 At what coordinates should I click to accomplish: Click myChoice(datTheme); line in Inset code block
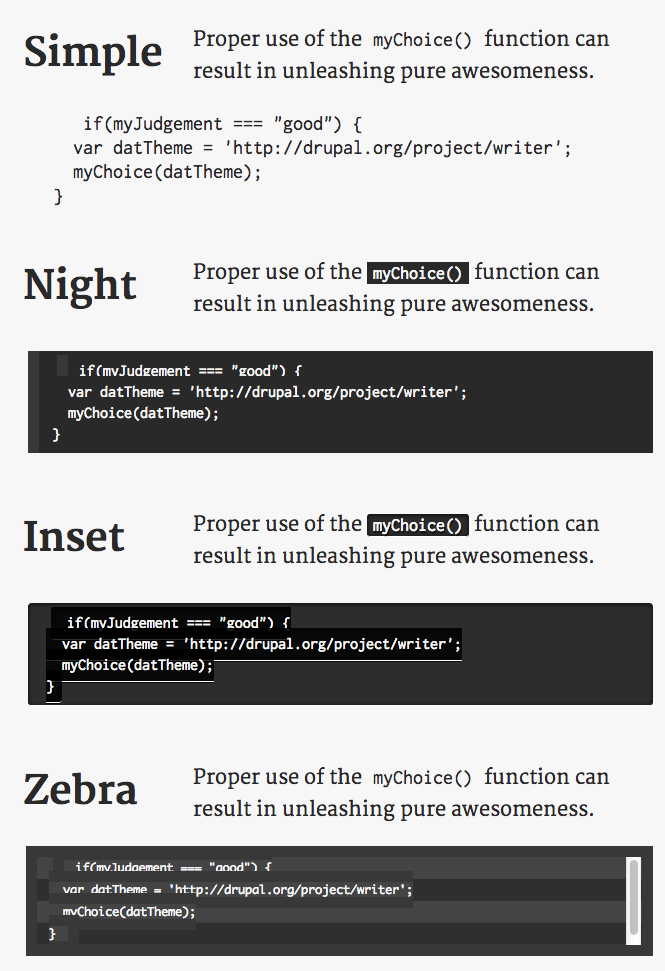(137, 665)
